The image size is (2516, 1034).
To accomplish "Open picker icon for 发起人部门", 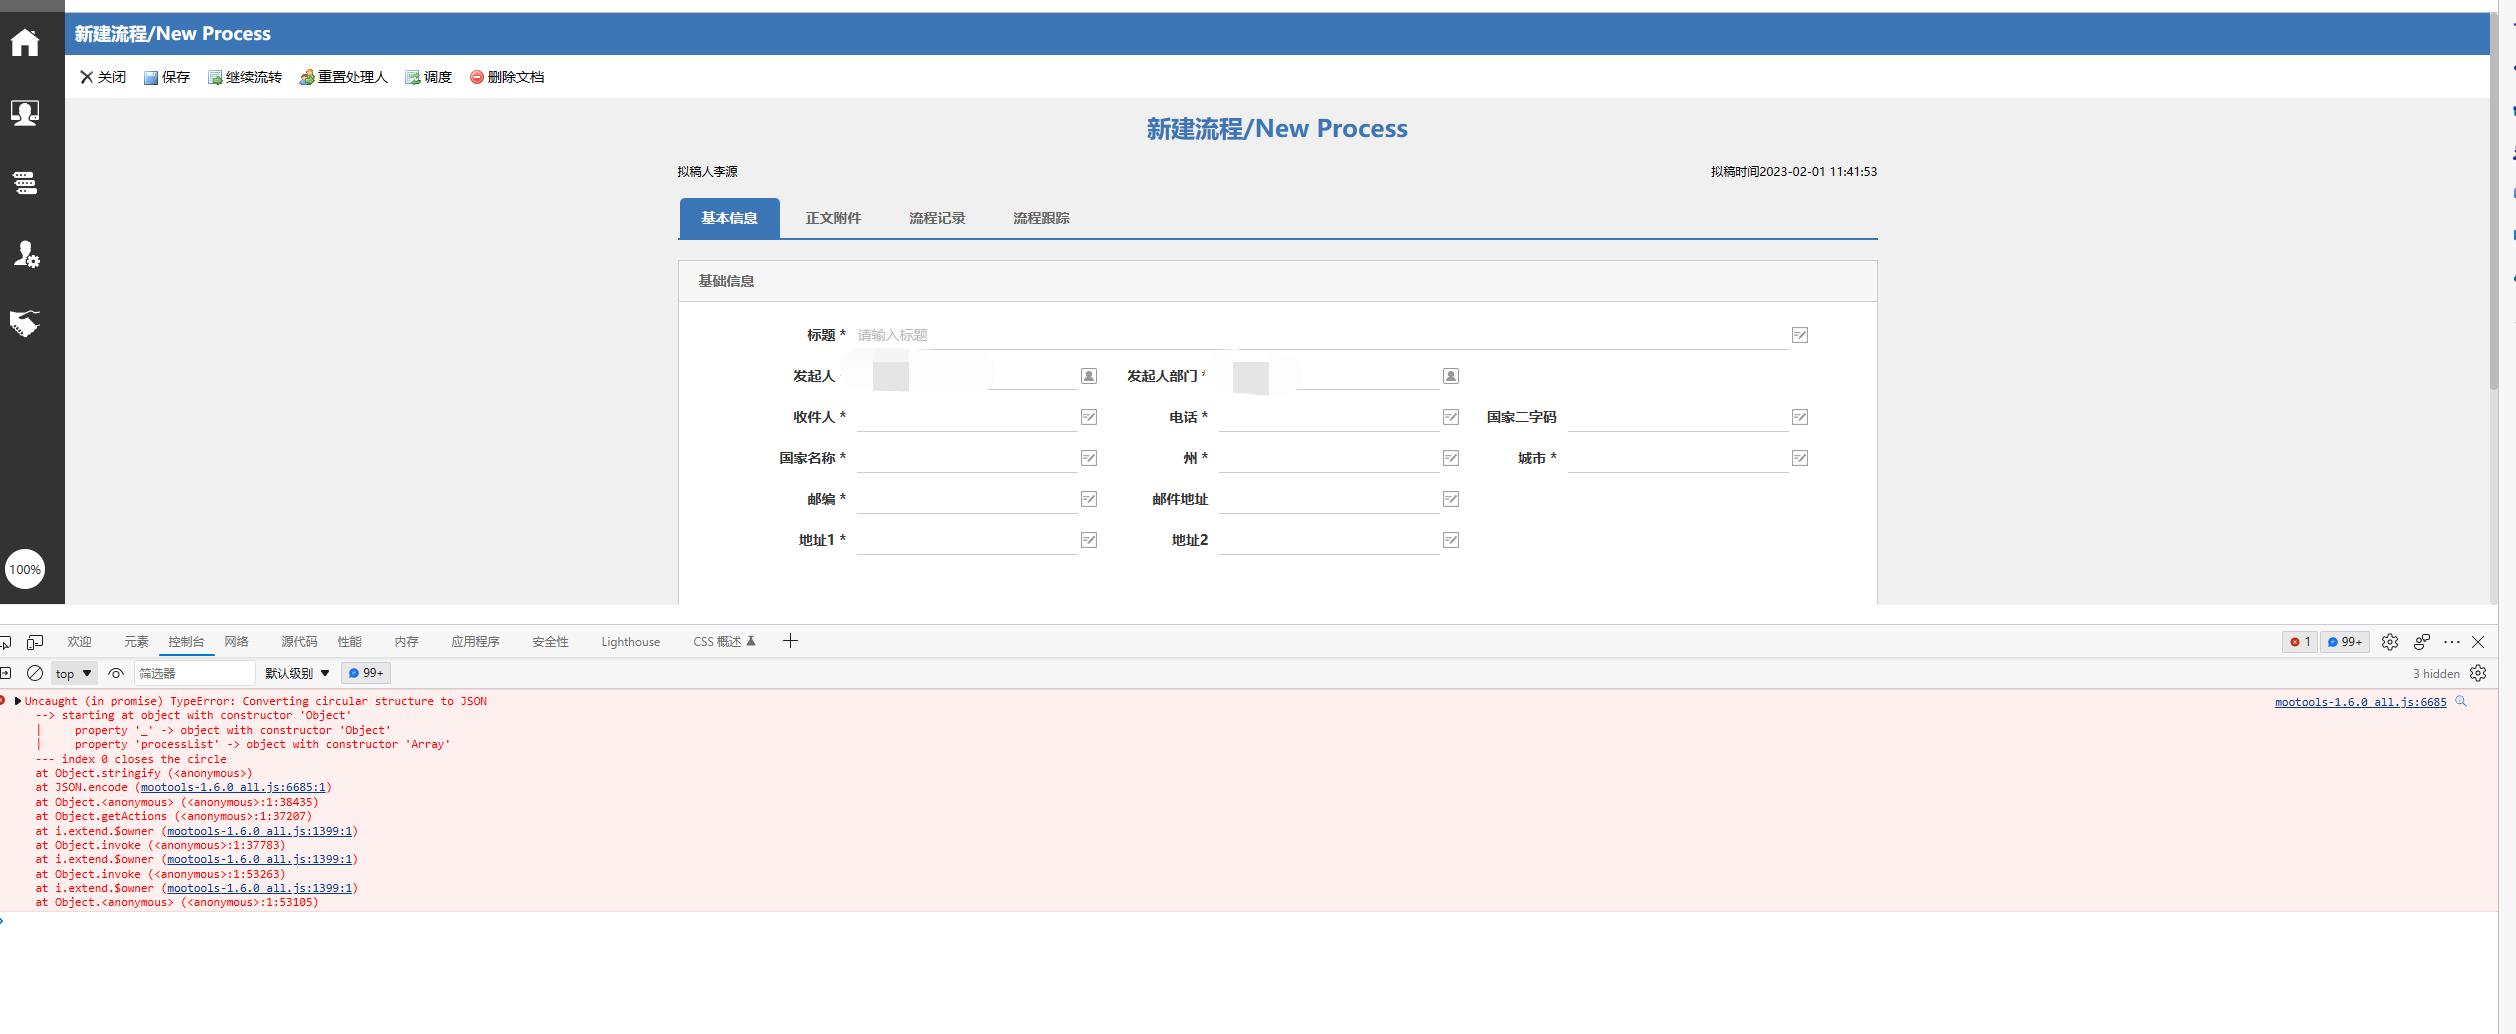I will pyautogui.click(x=1451, y=376).
